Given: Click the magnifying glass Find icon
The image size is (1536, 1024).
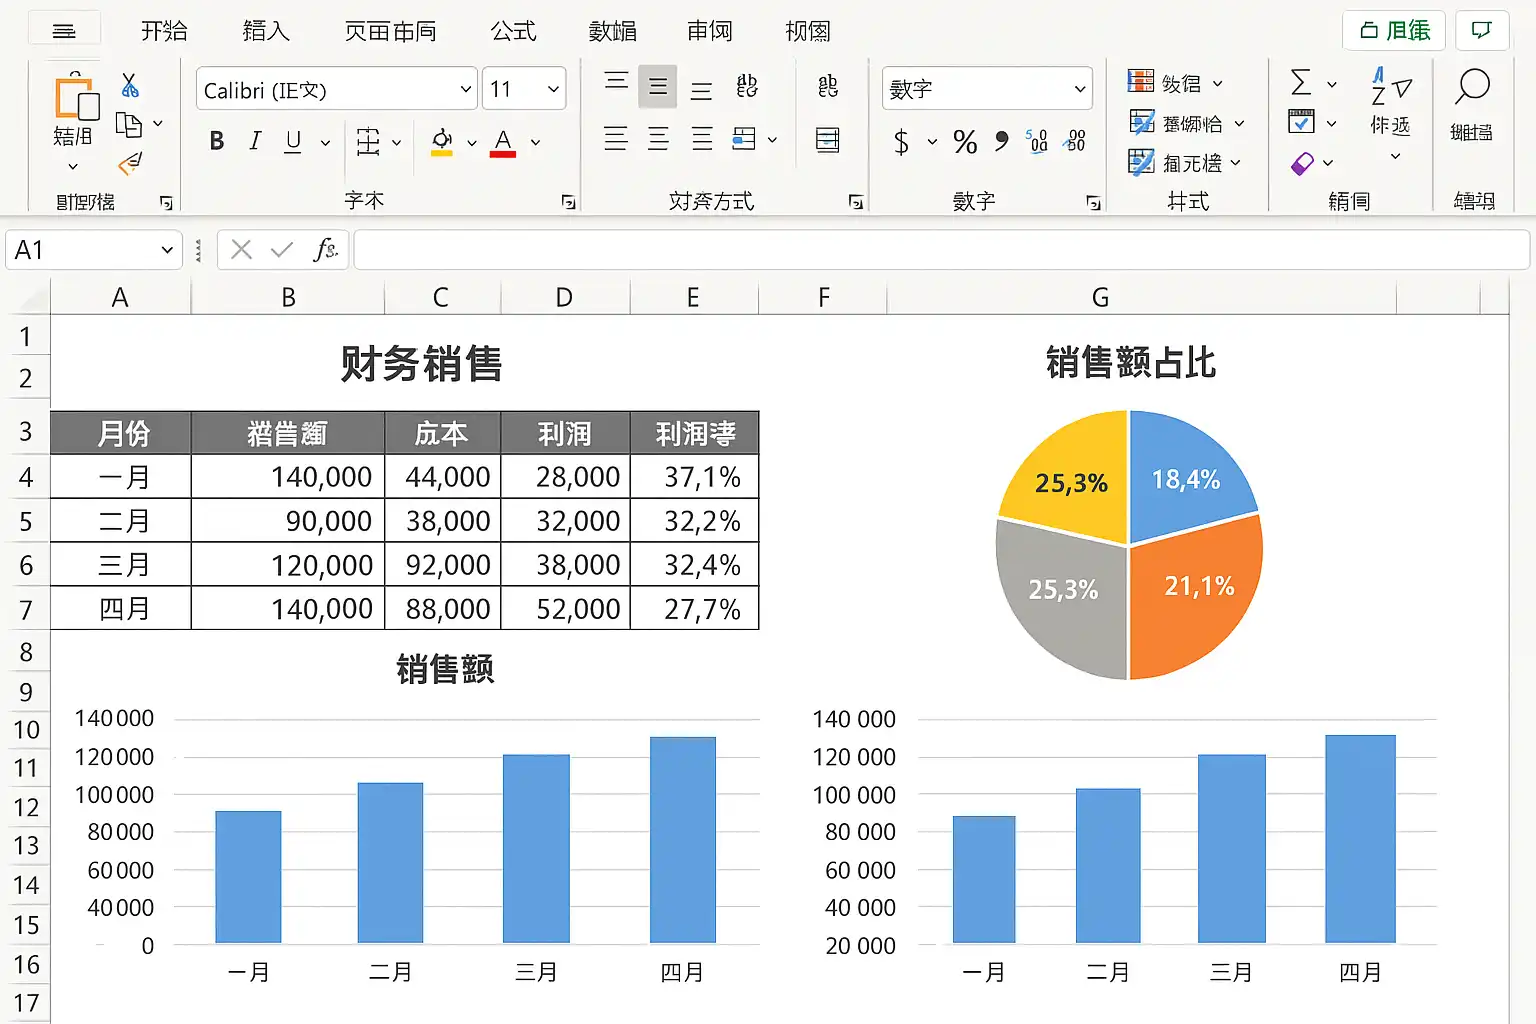Looking at the screenshot, I should click(x=1471, y=88).
